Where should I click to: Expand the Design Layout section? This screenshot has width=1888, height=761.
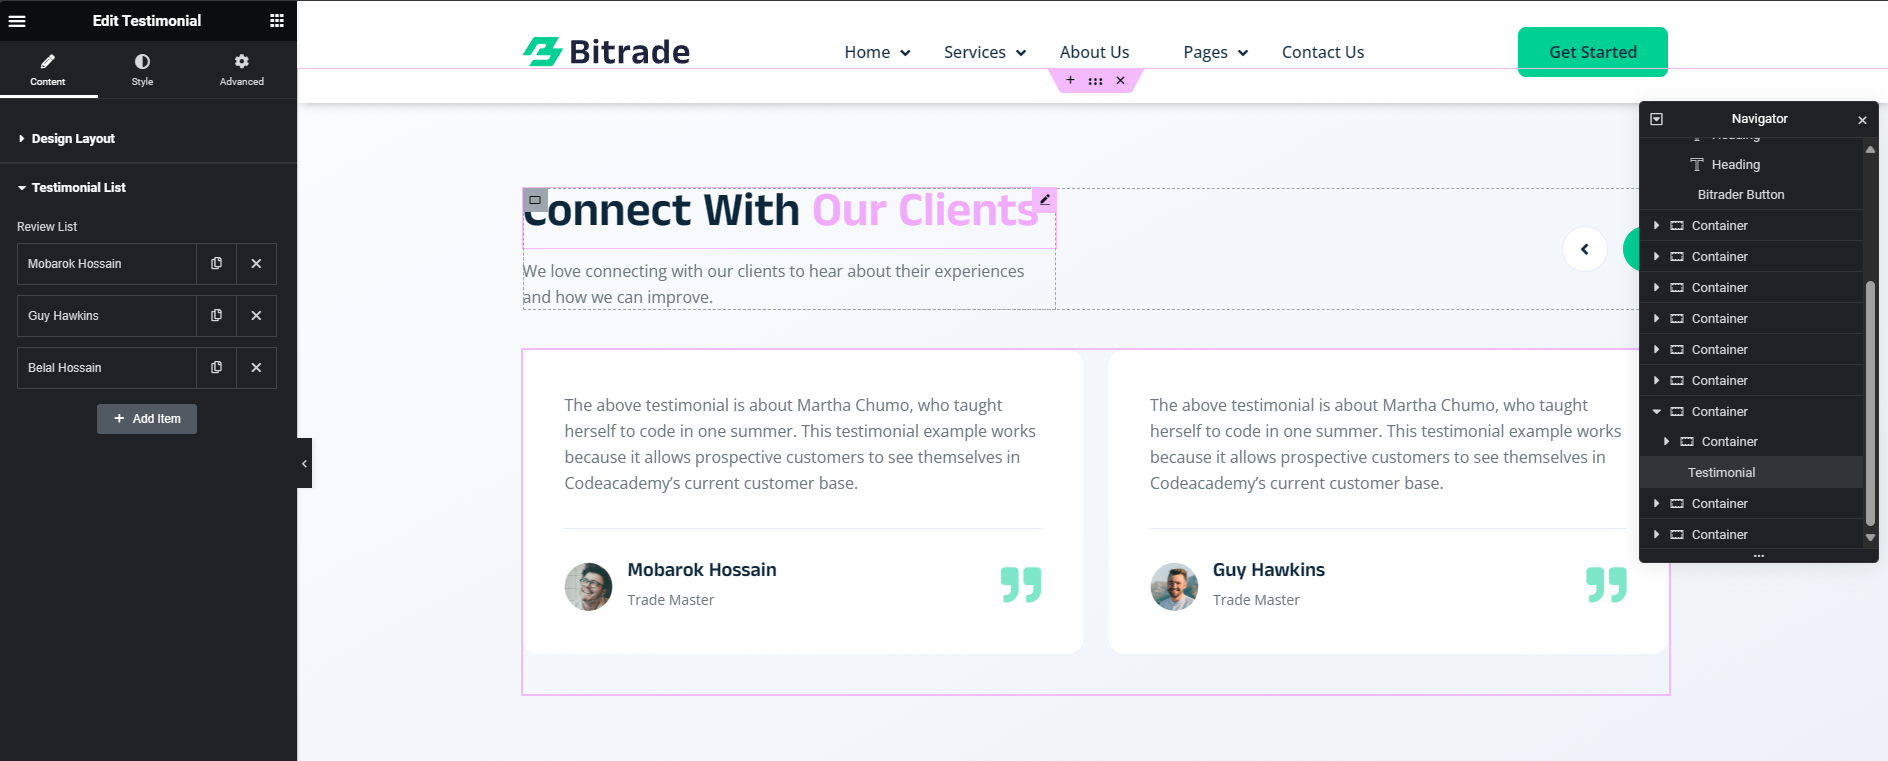click(73, 139)
